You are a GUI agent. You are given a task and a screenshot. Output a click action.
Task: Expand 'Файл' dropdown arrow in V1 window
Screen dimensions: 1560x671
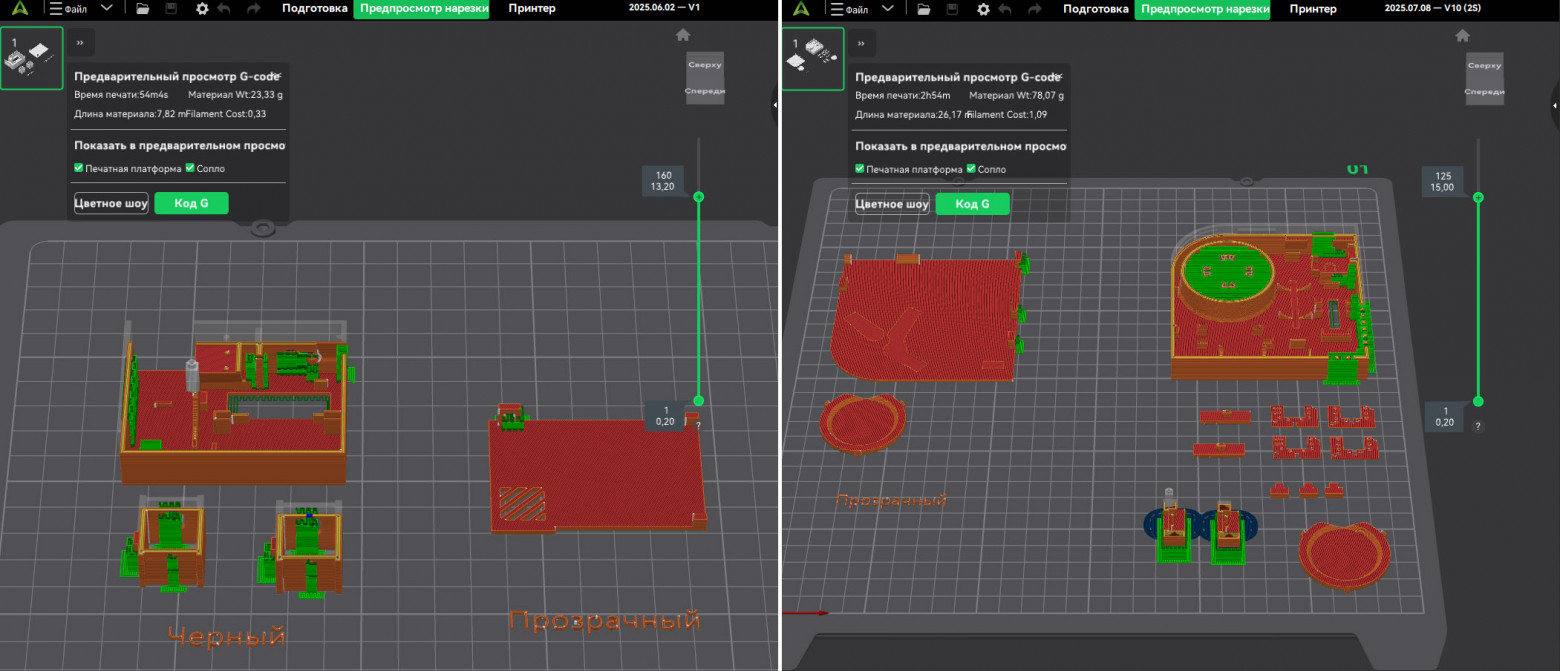(107, 9)
